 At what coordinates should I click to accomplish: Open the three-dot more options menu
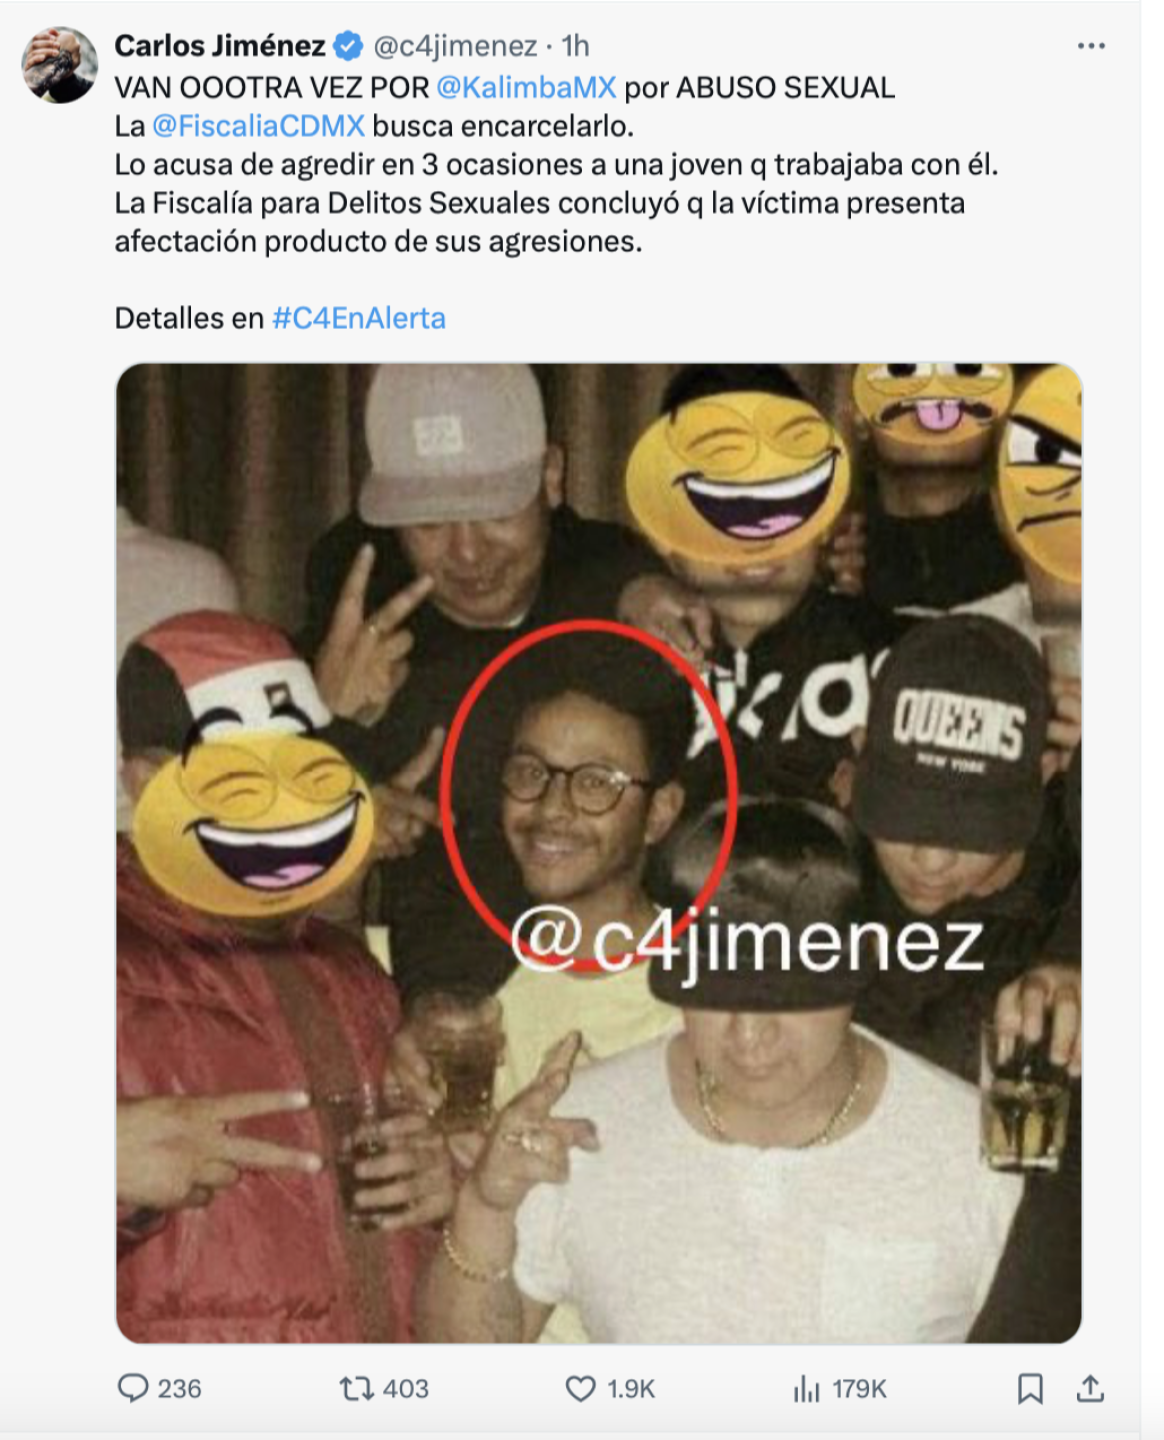tap(1091, 46)
